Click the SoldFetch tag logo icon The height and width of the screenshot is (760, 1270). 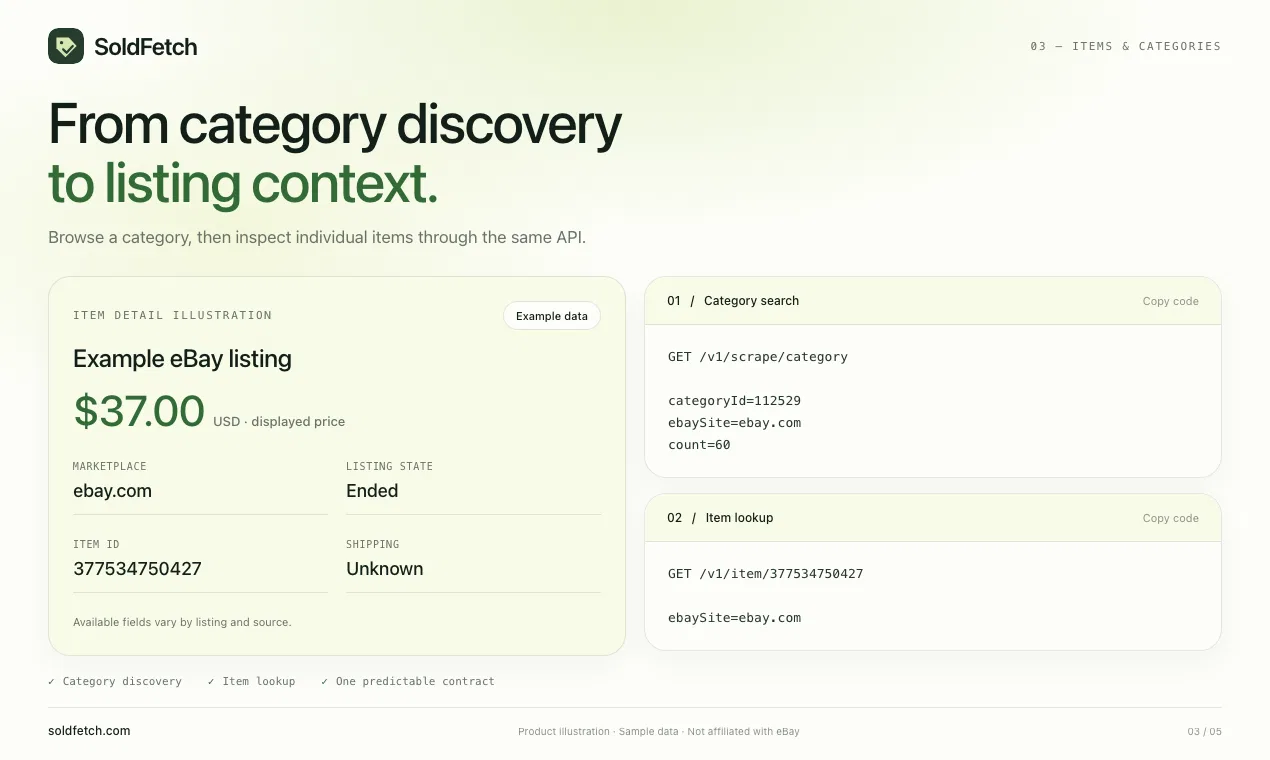coord(66,46)
